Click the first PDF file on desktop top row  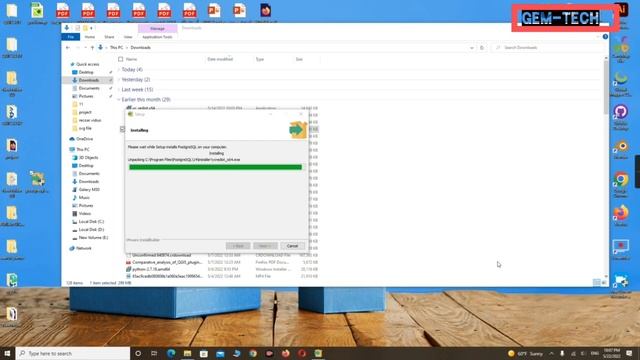63,11
